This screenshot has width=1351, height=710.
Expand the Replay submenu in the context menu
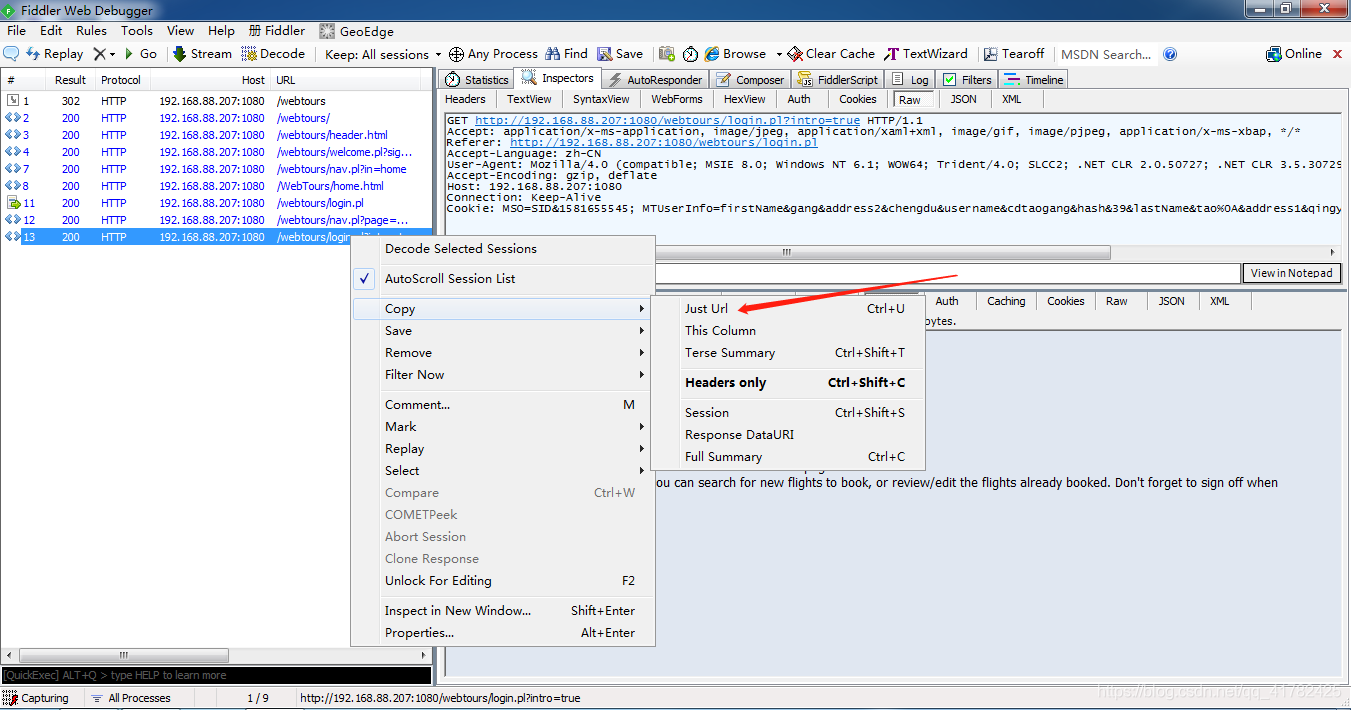click(502, 449)
